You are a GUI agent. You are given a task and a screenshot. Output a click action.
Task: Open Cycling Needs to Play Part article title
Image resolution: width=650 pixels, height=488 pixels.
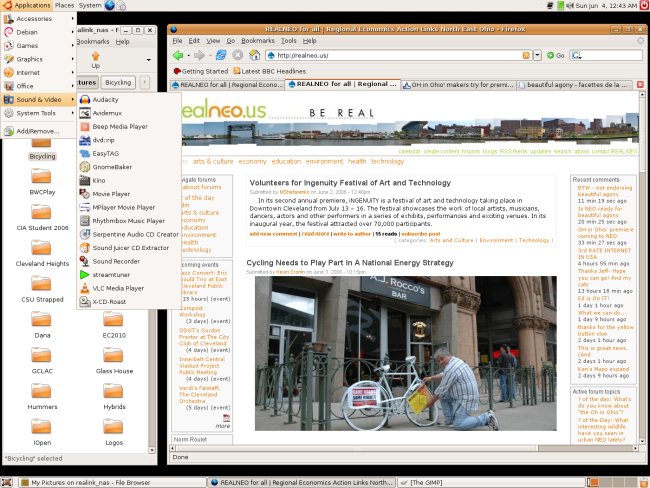click(350, 263)
